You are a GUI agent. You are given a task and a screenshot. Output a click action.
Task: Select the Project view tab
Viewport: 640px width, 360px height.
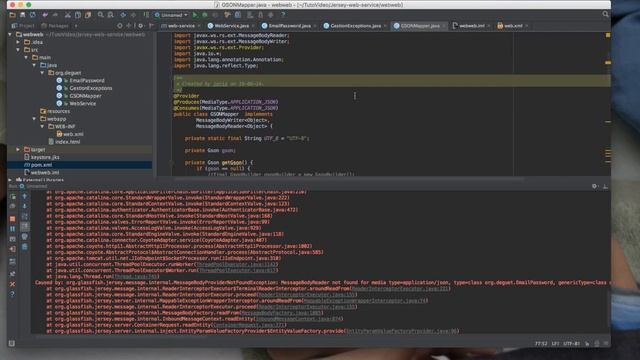[23, 26]
